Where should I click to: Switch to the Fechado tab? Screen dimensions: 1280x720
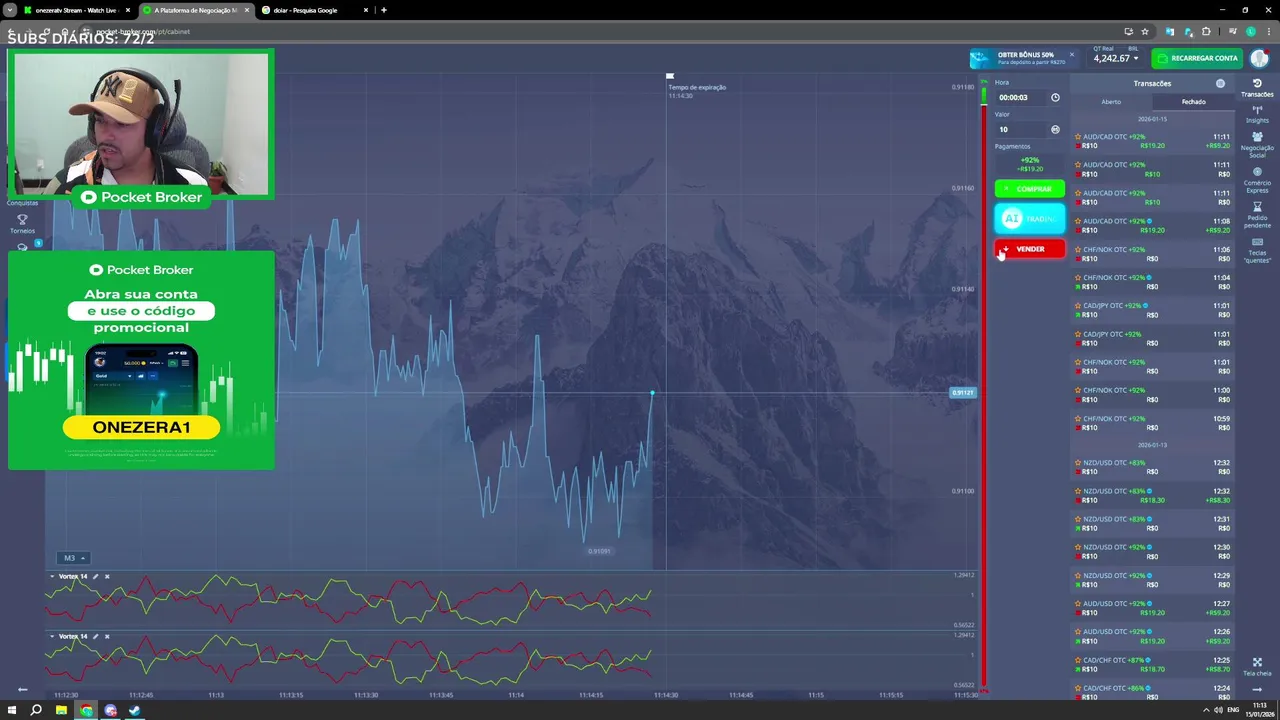point(1193,101)
